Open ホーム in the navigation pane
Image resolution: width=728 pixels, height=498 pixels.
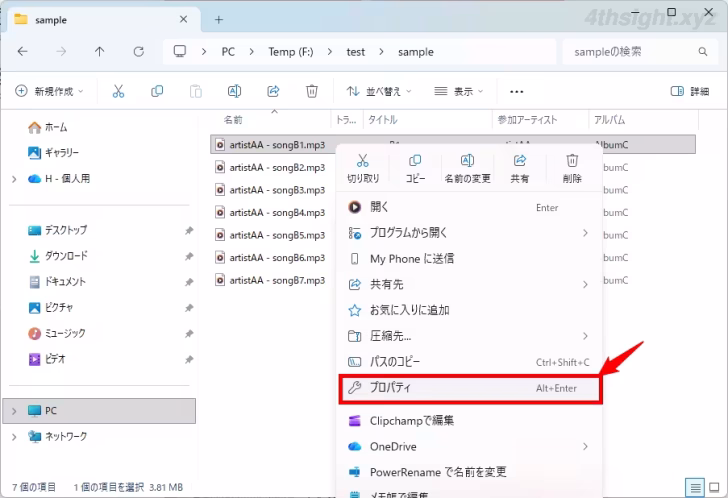47,127
